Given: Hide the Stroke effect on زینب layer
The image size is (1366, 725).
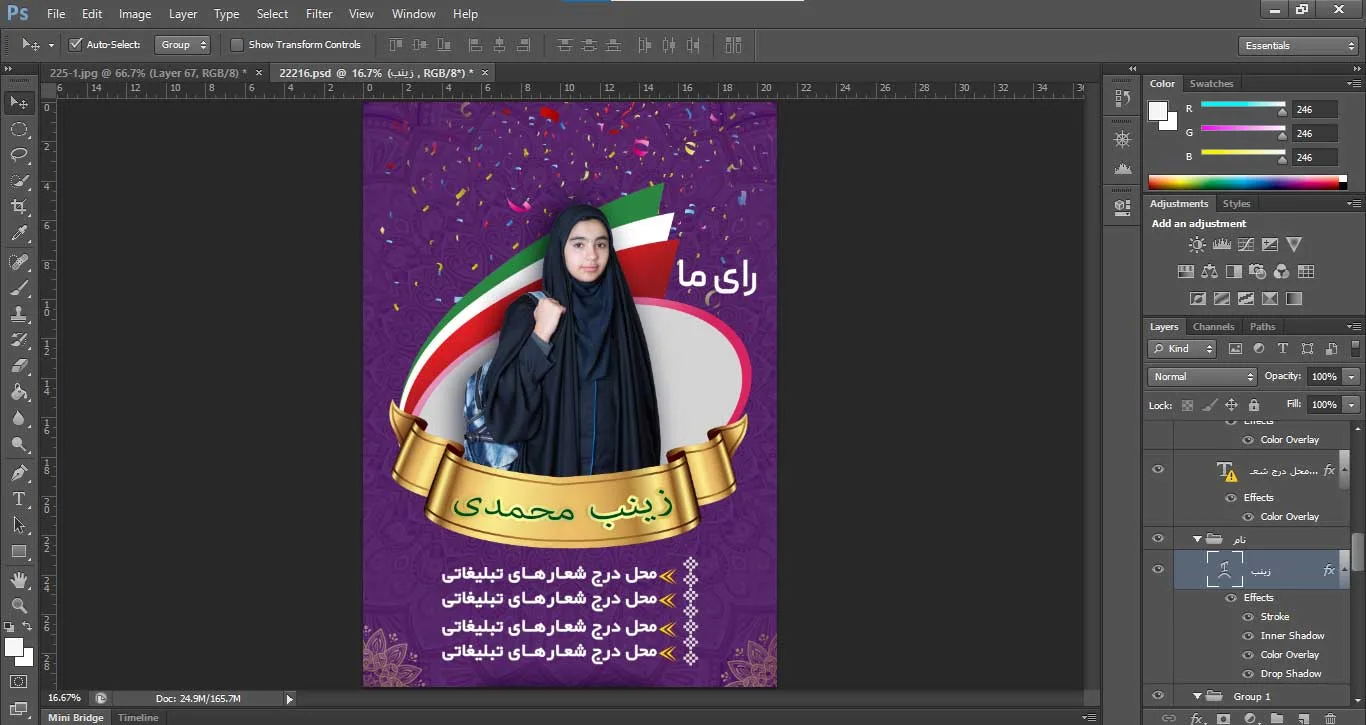Looking at the screenshot, I should (x=1248, y=617).
